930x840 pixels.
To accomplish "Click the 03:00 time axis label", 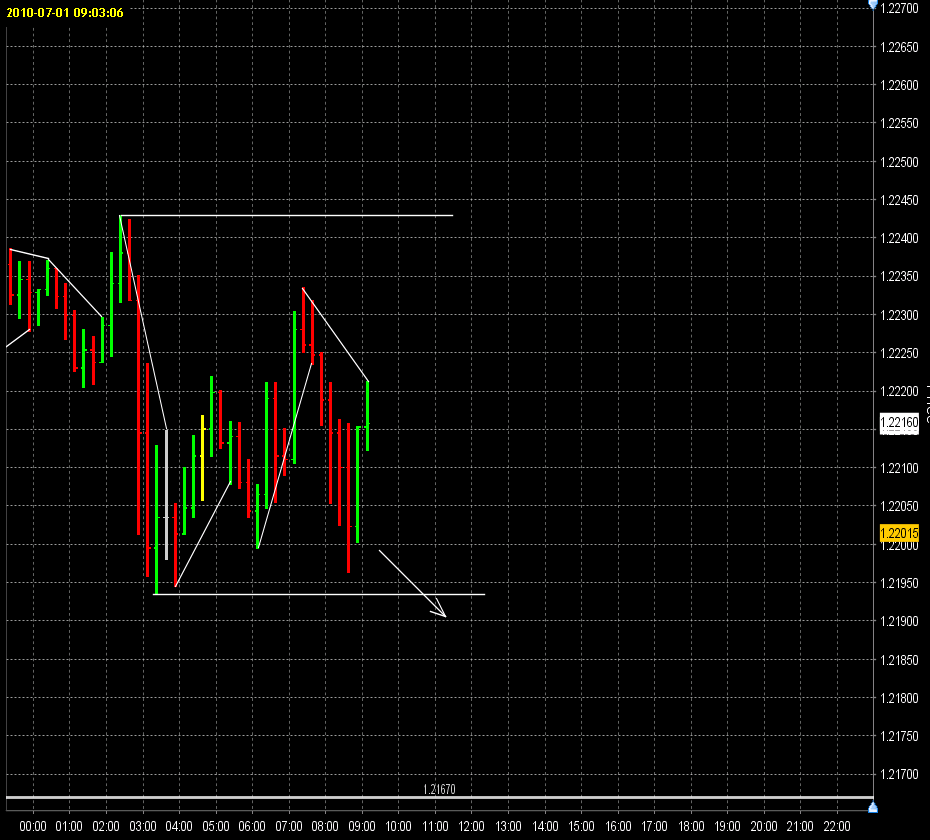I will coord(143,826).
